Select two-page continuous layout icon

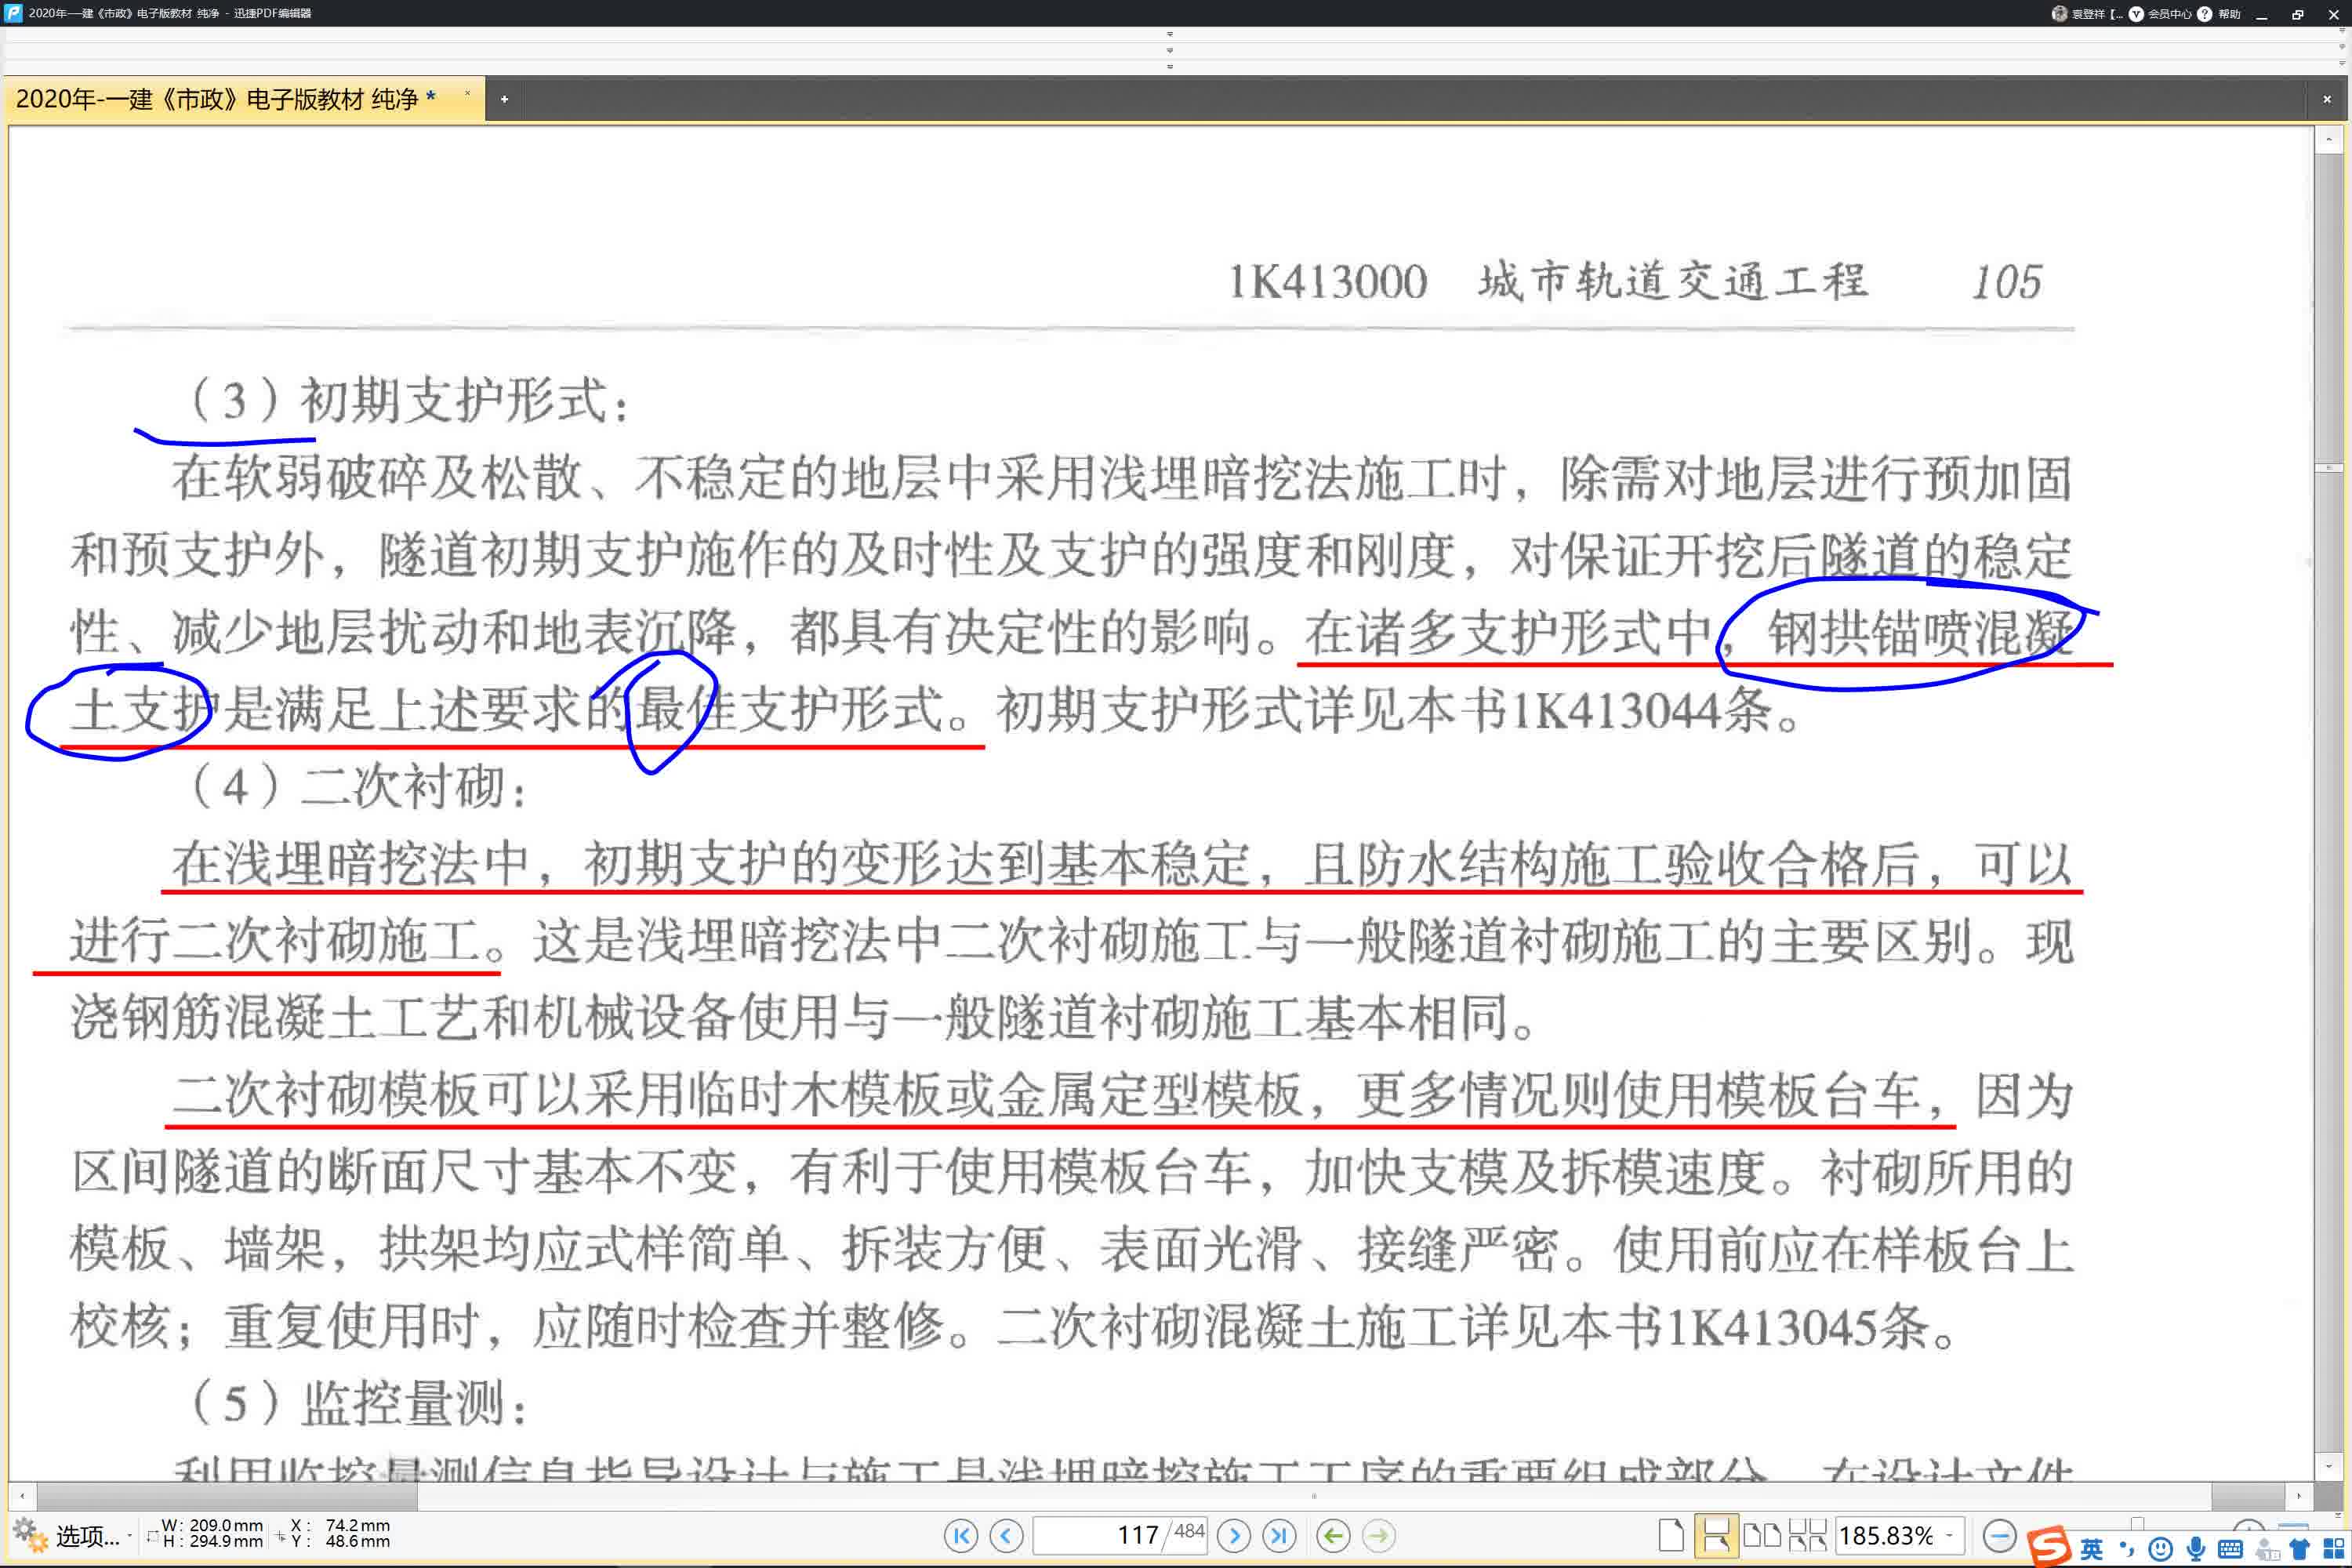1807,1535
